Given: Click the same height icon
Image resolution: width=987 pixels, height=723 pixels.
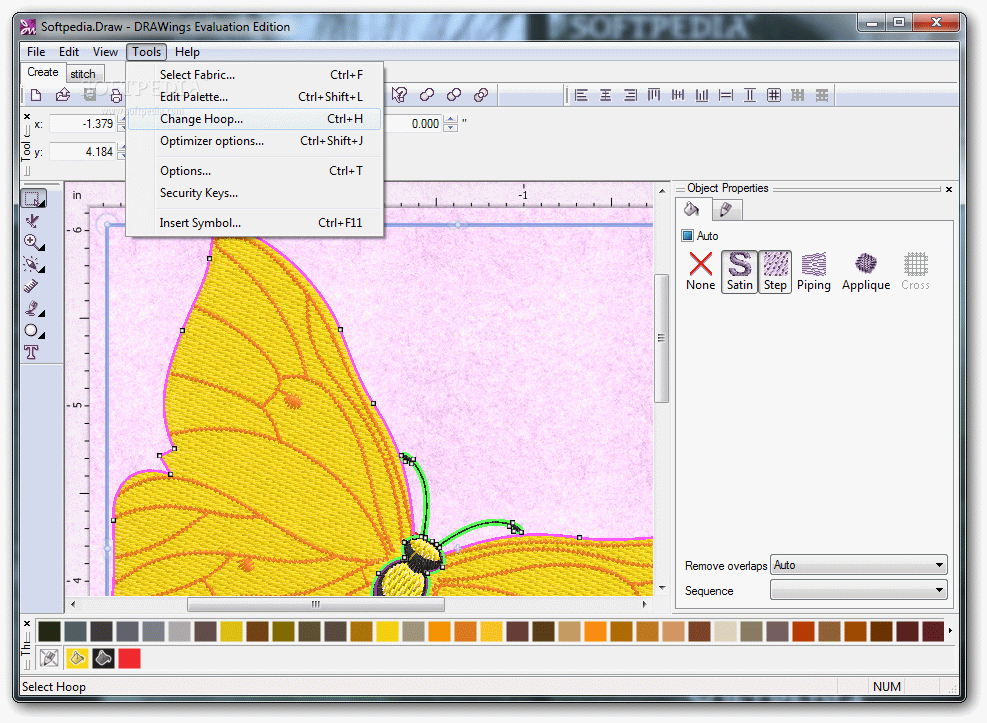Looking at the screenshot, I should point(750,95).
